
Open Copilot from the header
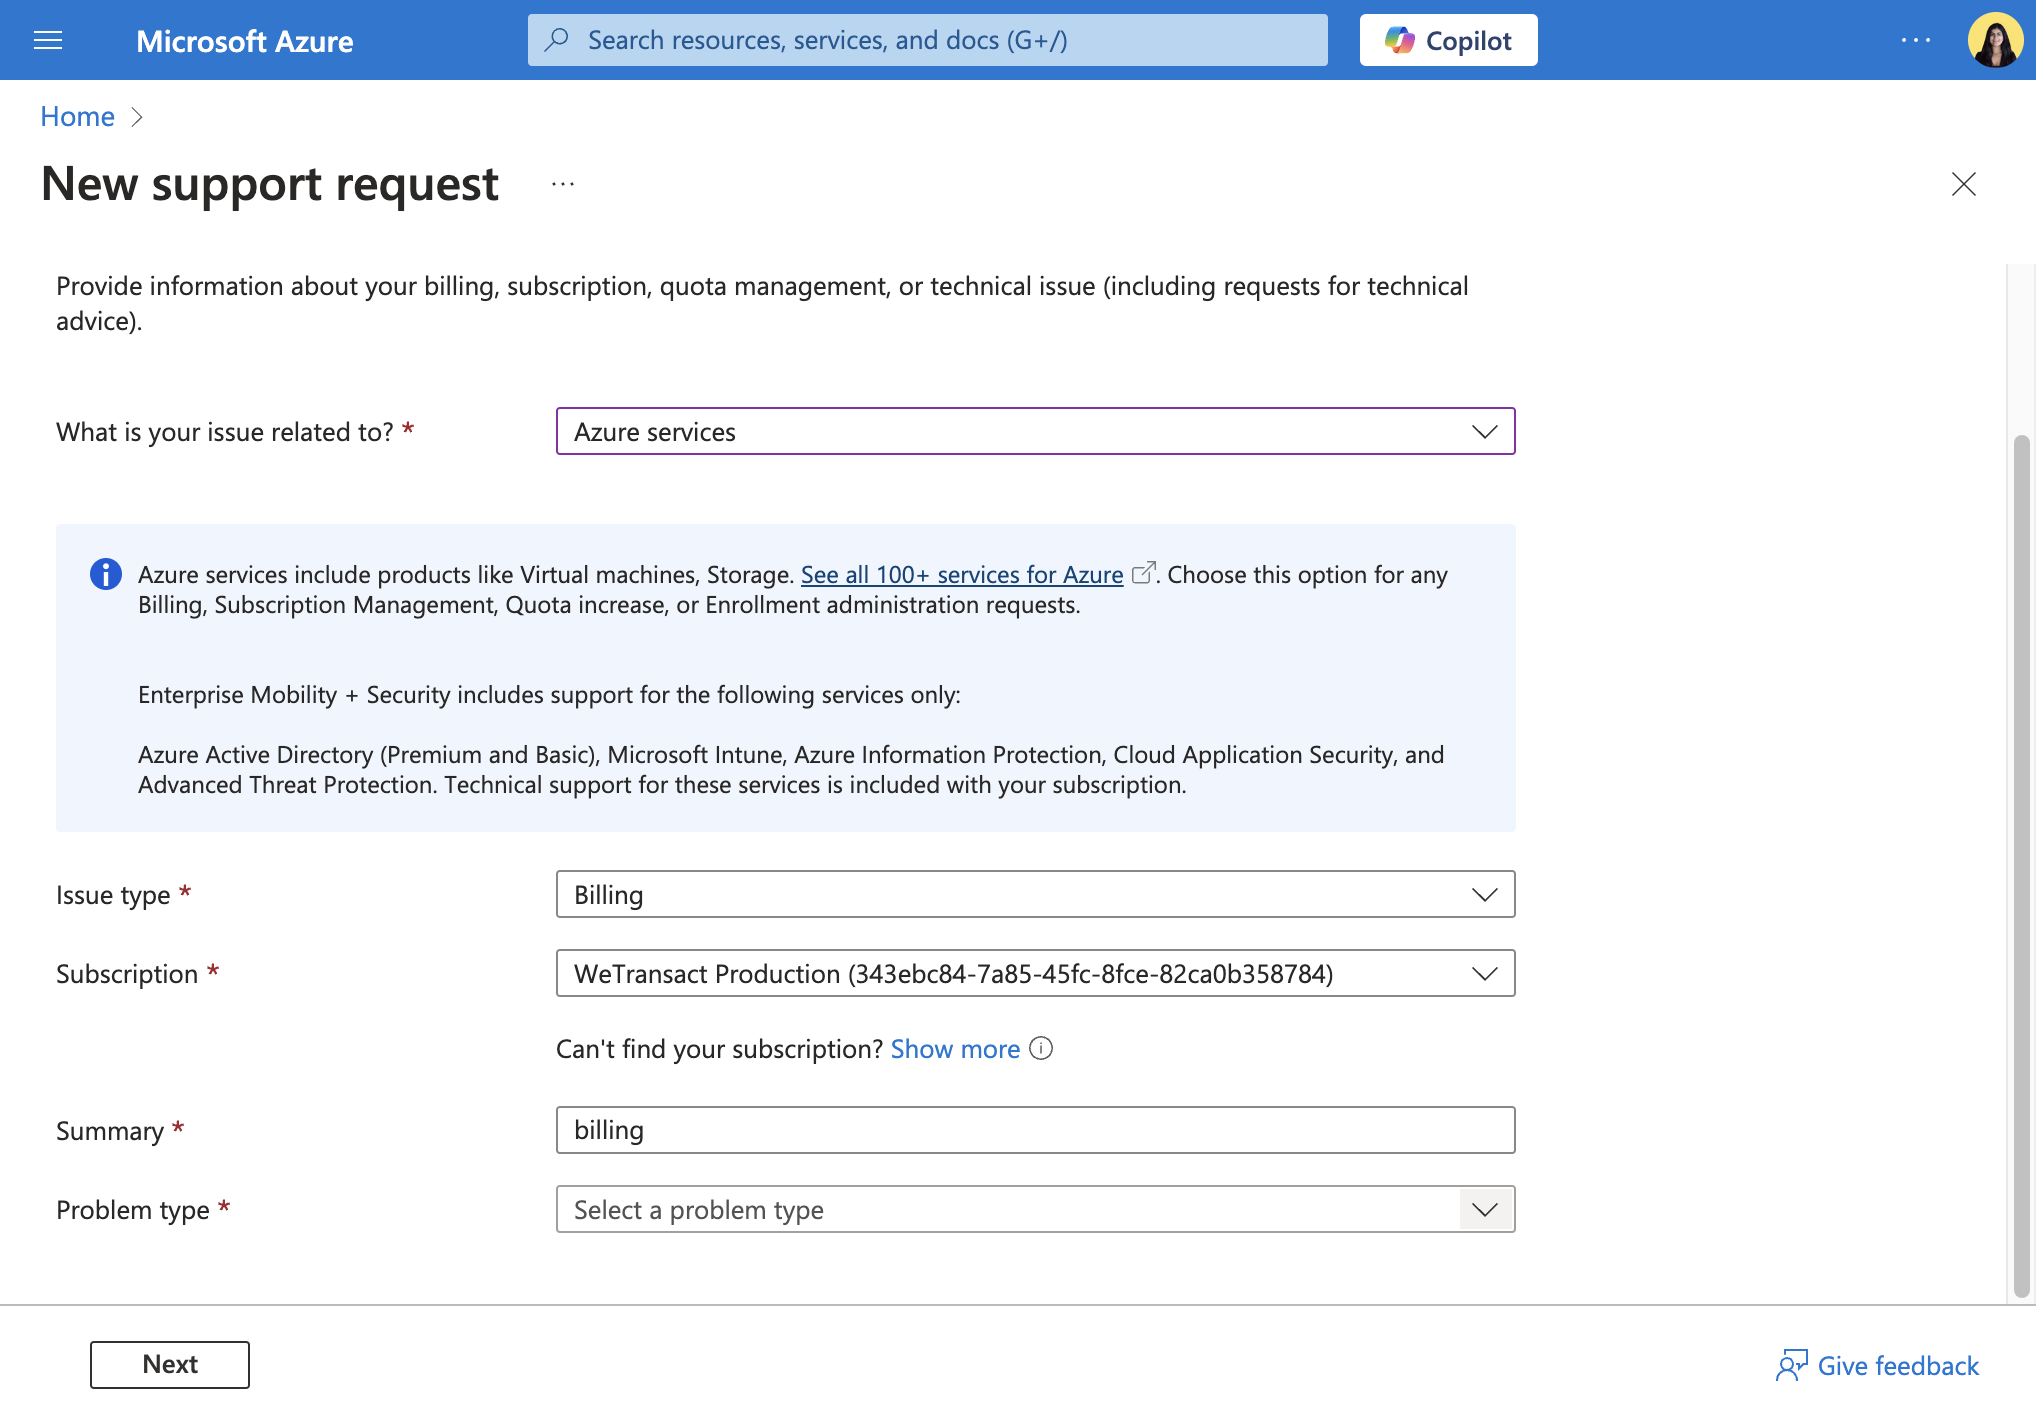[1448, 40]
